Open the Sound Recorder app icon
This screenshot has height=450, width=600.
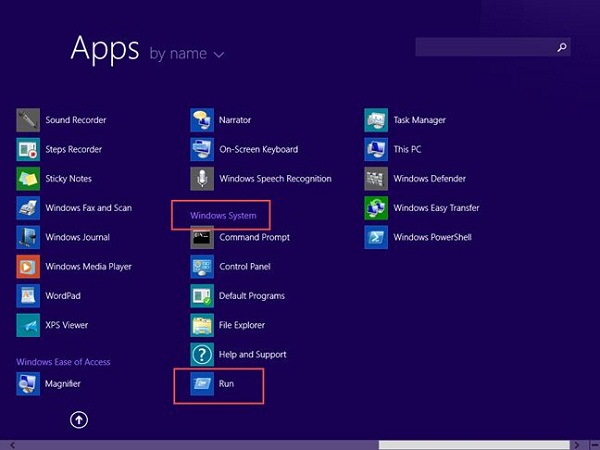tap(28, 120)
